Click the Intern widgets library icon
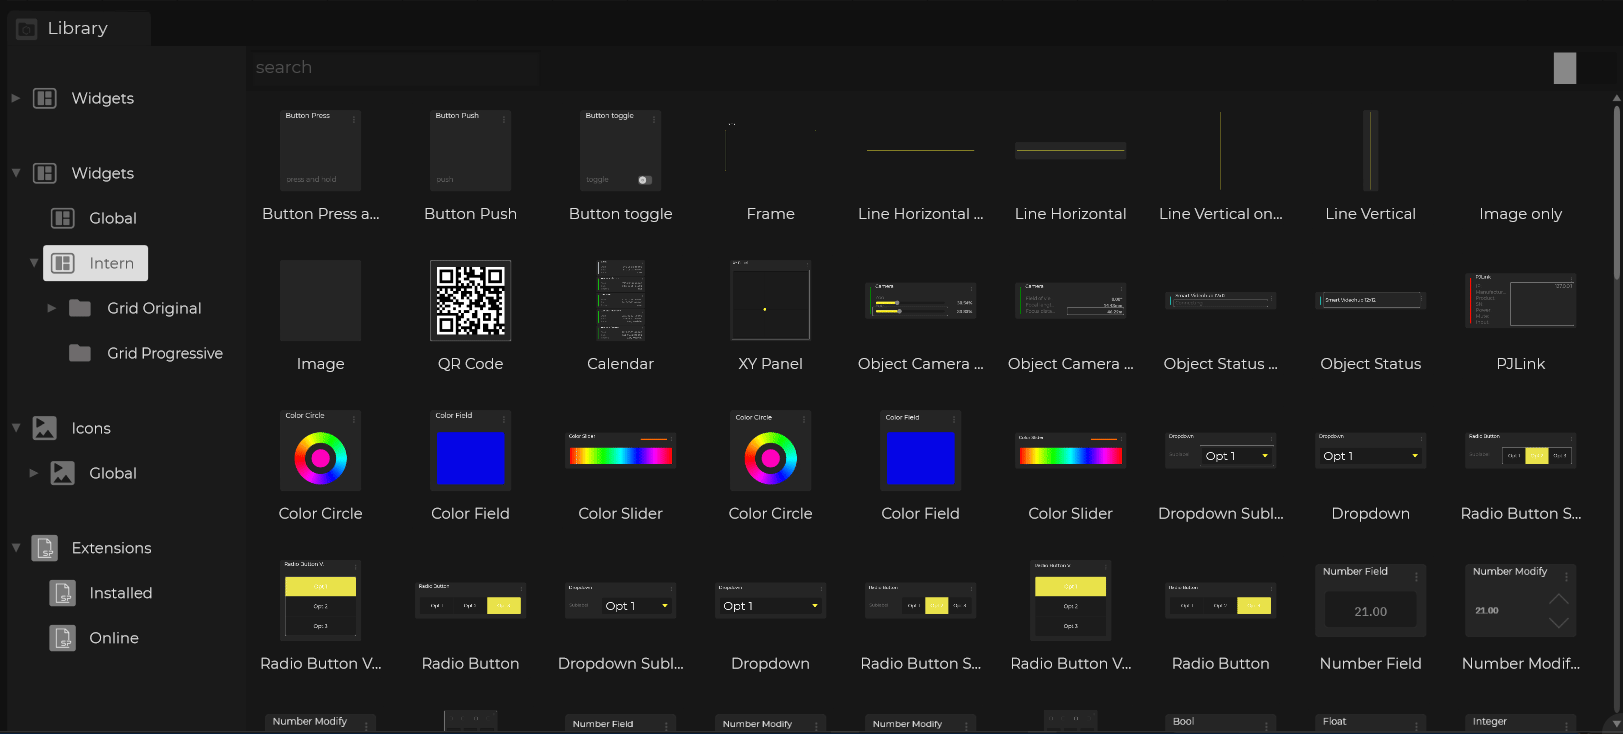The image size is (1623, 734). coord(63,263)
